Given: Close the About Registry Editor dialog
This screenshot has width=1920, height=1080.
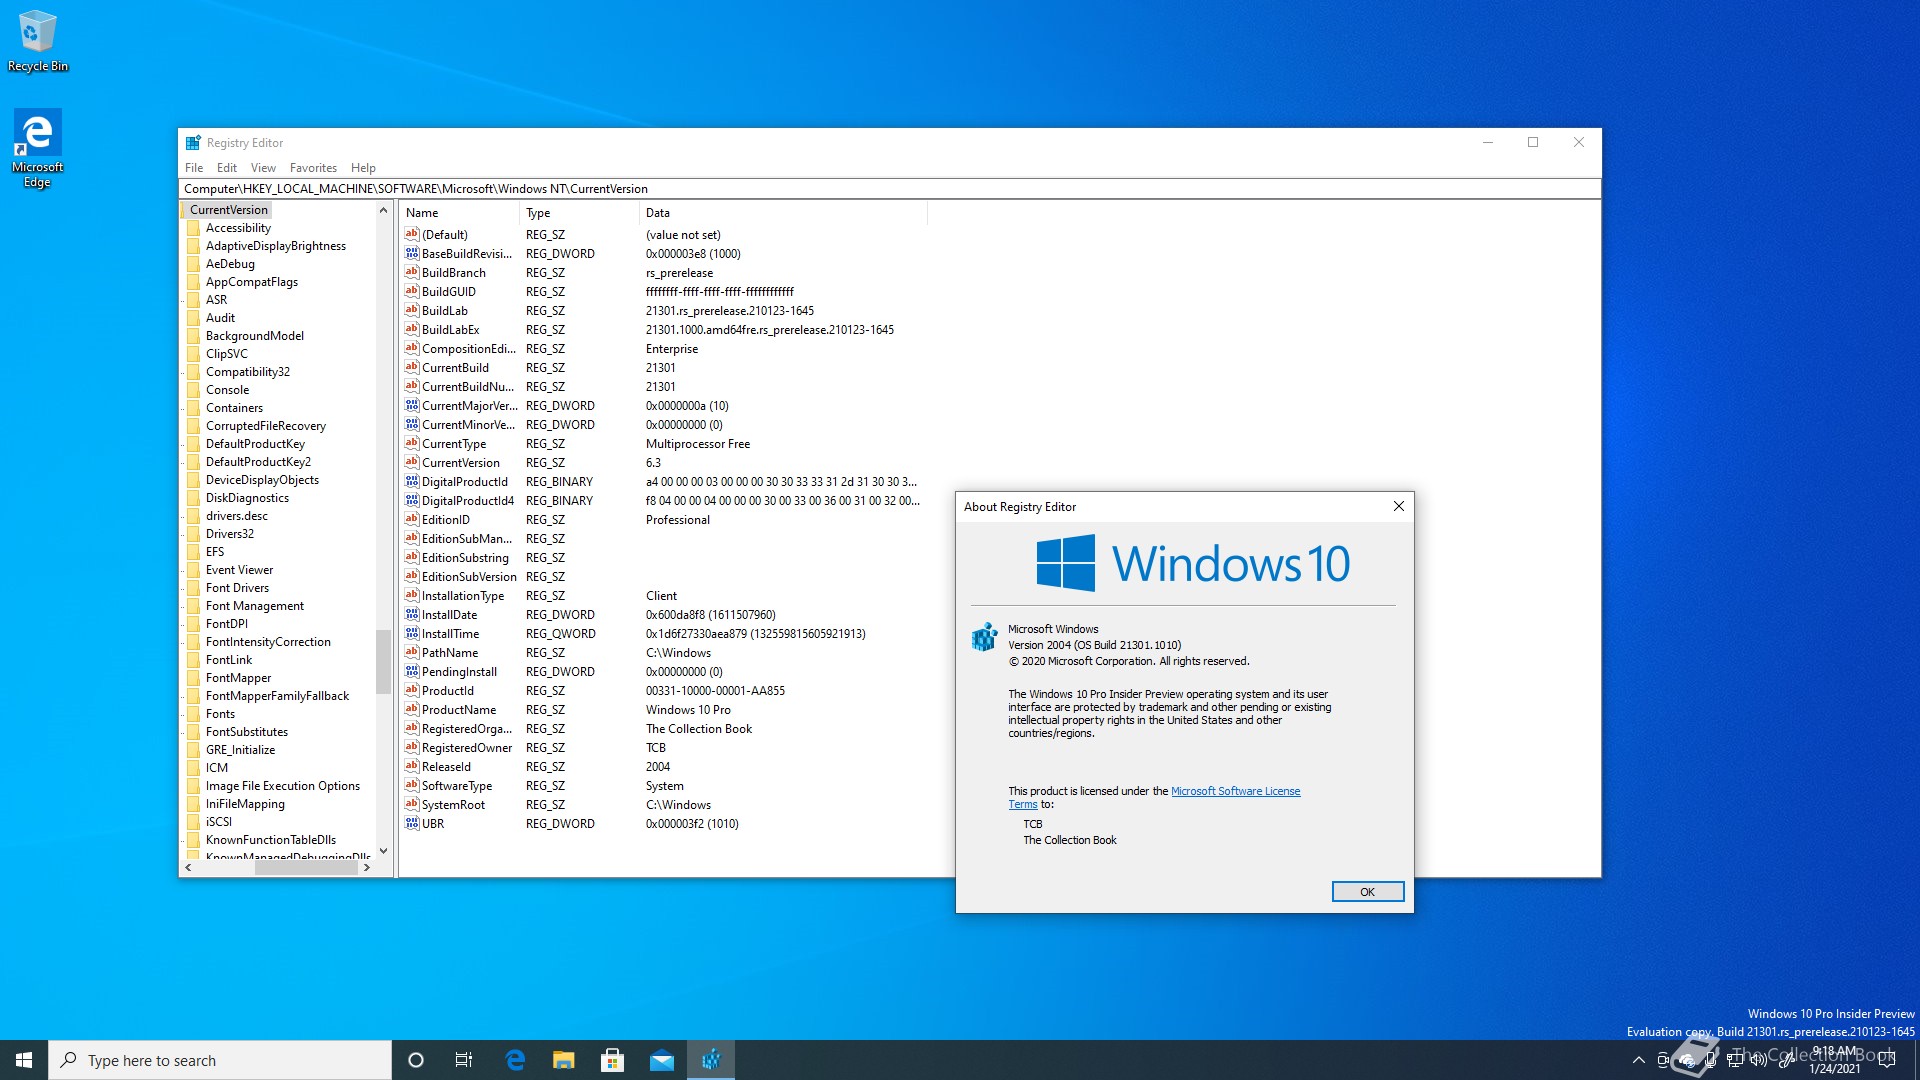Looking at the screenshot, I should [1398, 506].
